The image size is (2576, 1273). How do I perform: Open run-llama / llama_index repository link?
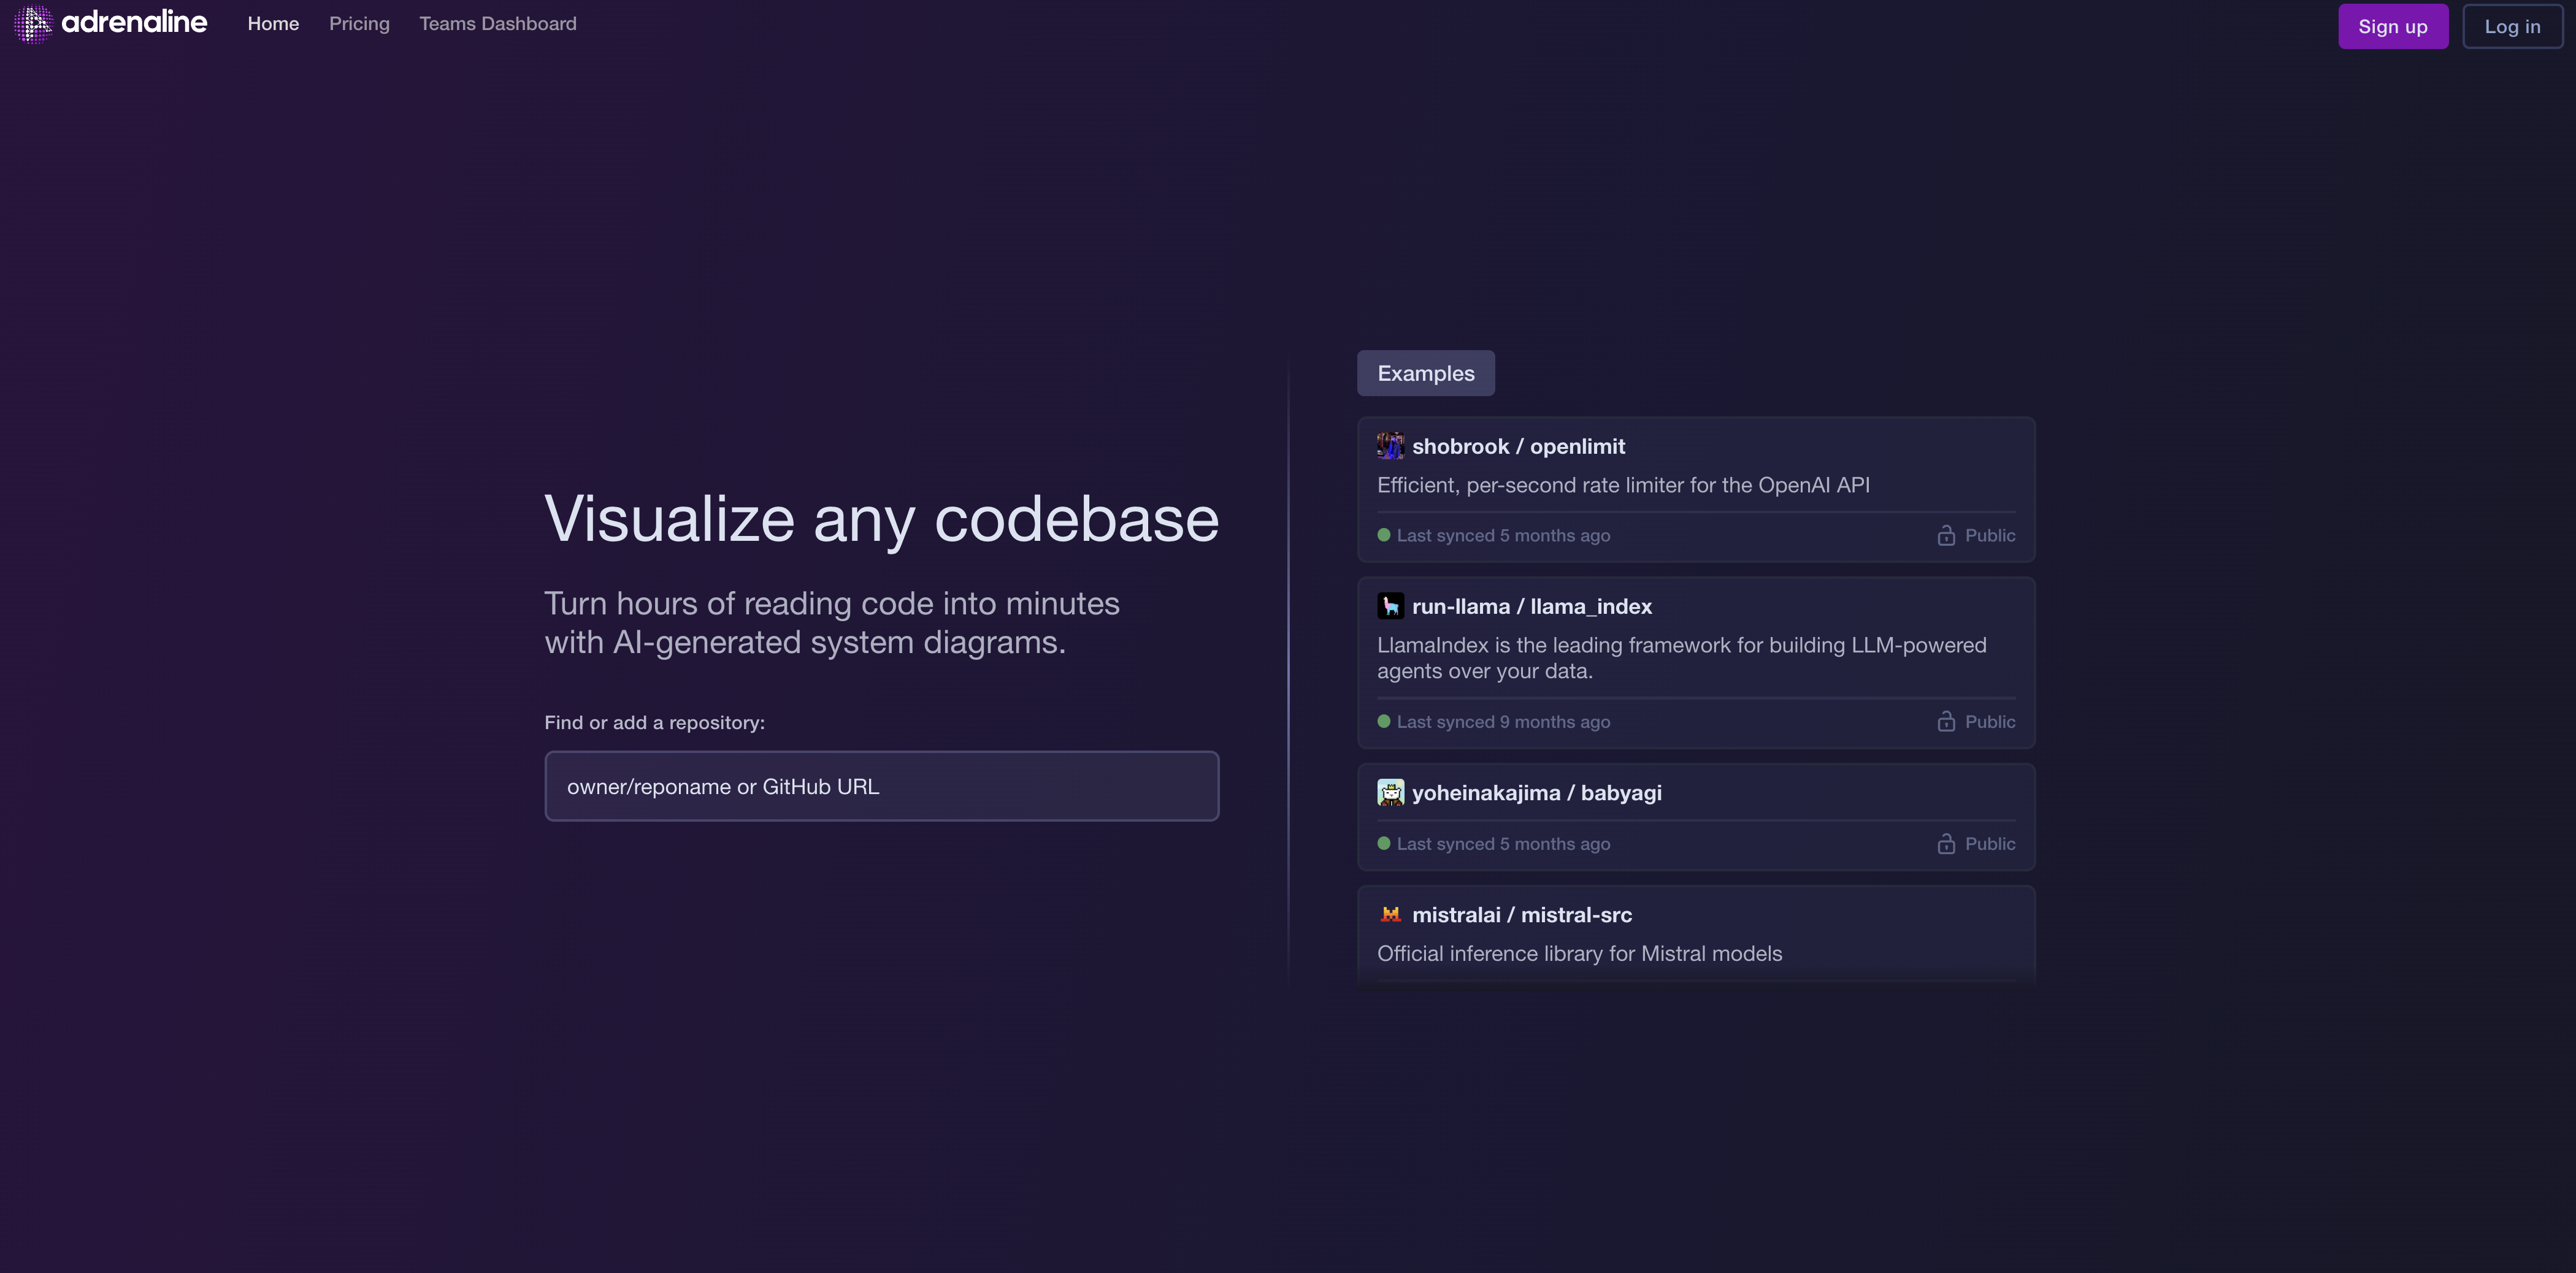1531,606
